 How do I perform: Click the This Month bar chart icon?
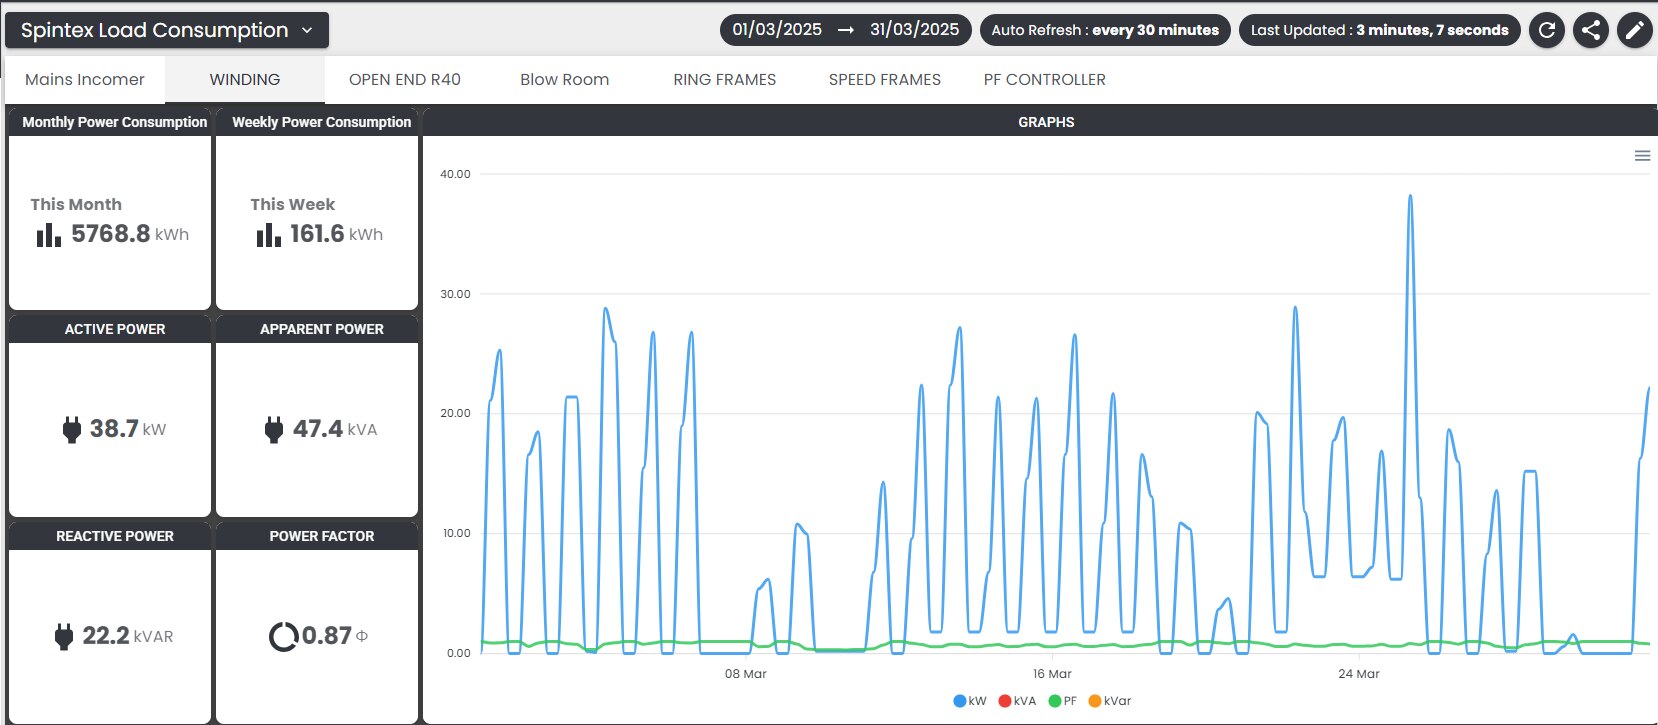pos(48,235)
